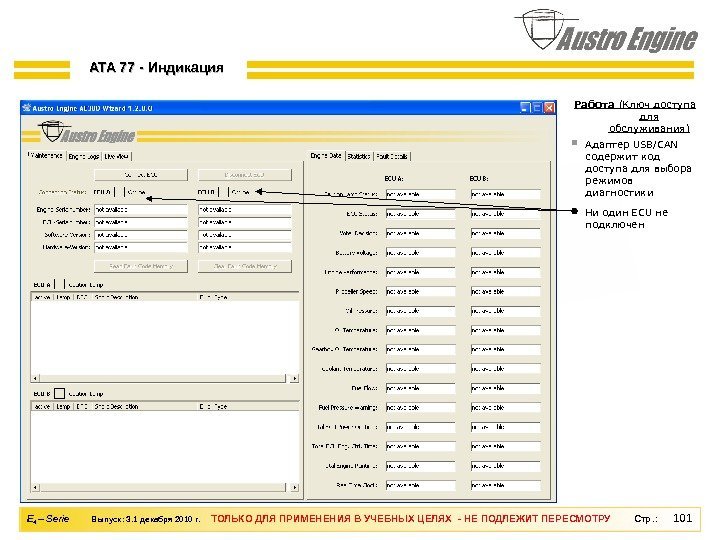This screenshot has width=720, height=540.
Task: Click the ECU B Coolant Temperature field
Action: pyautogui.click(x=506, y=369)
